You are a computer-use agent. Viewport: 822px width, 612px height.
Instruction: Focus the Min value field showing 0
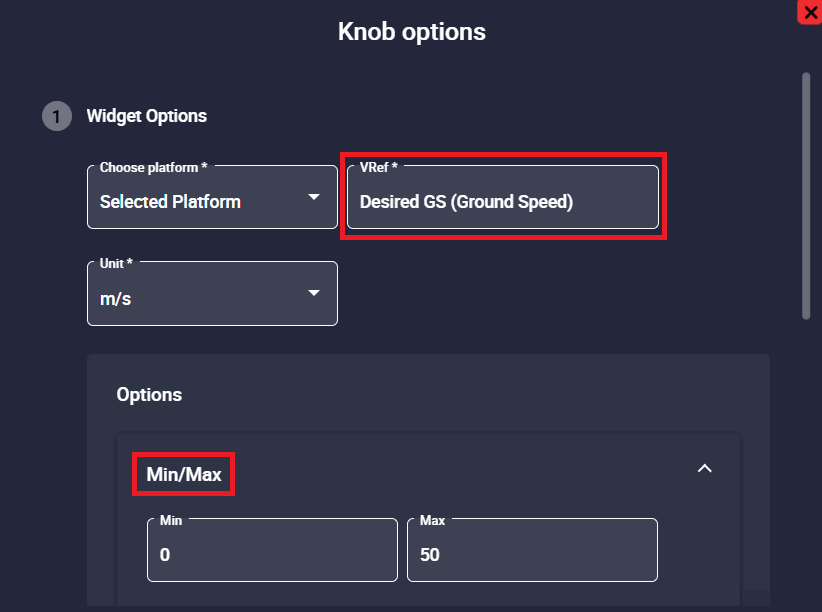tap(272, 554)
